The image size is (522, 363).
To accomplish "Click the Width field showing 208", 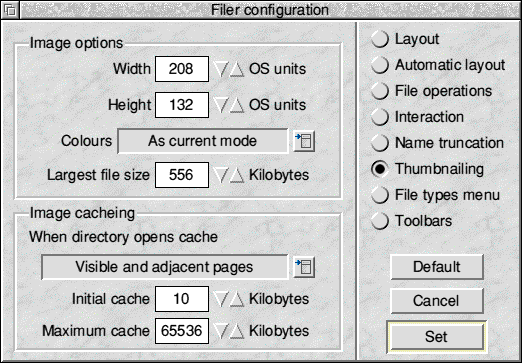I will click(182, 69).
